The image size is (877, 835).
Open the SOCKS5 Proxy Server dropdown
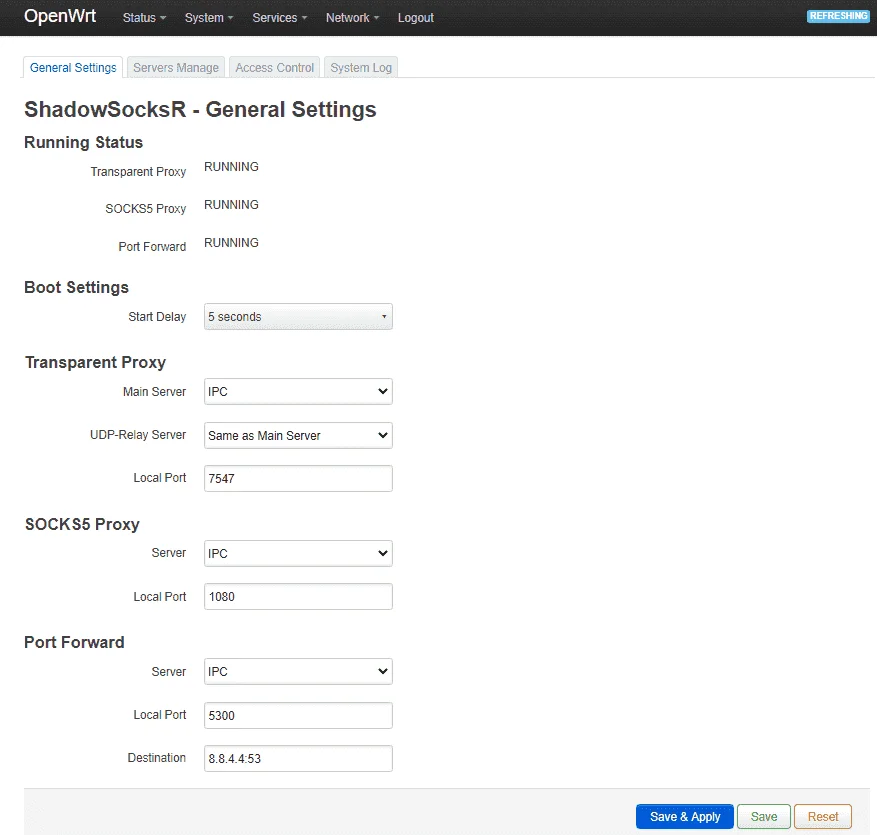298,553
